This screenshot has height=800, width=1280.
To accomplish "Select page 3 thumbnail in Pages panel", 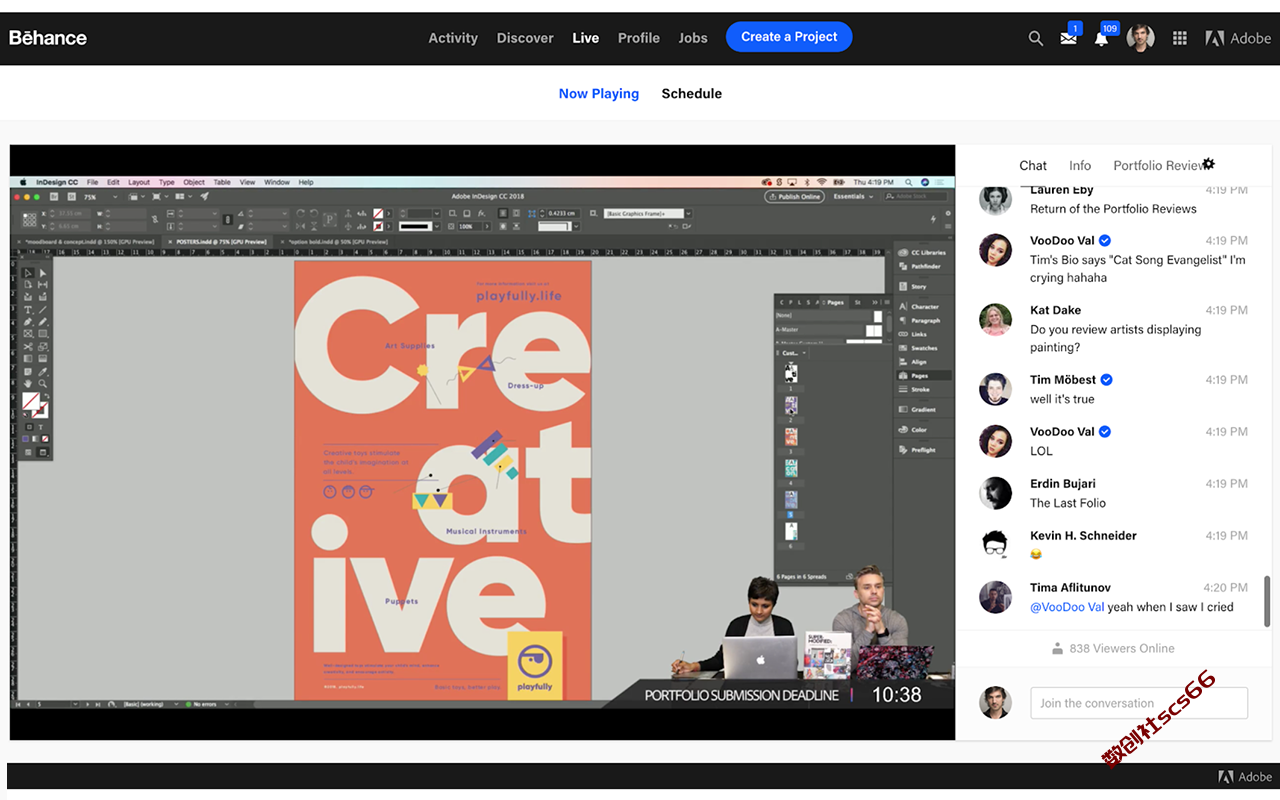I will click(x=791, y=437).
